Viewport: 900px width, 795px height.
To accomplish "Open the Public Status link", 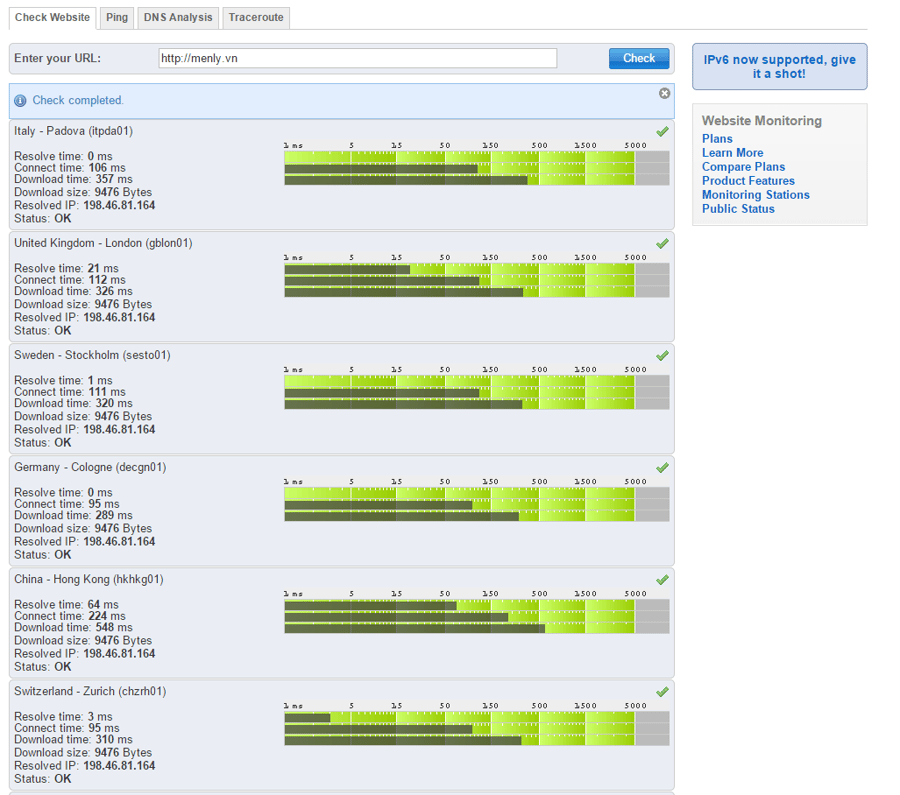I will pos(738,209).
